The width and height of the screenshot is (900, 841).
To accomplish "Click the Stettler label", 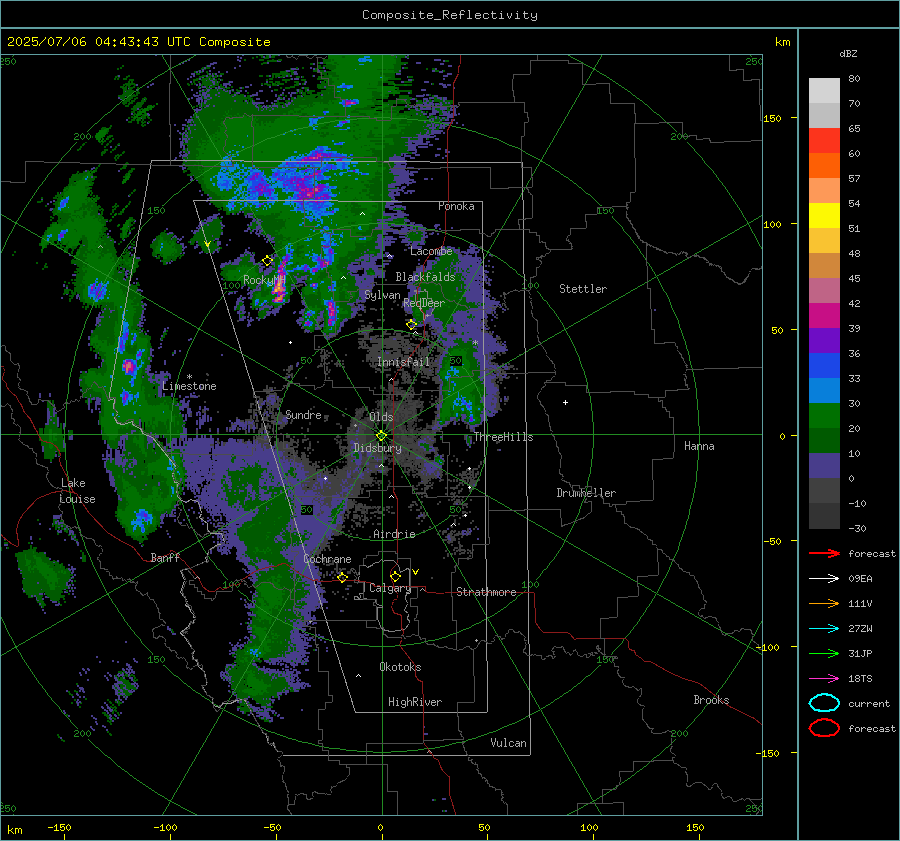I will tap(583, 289).
